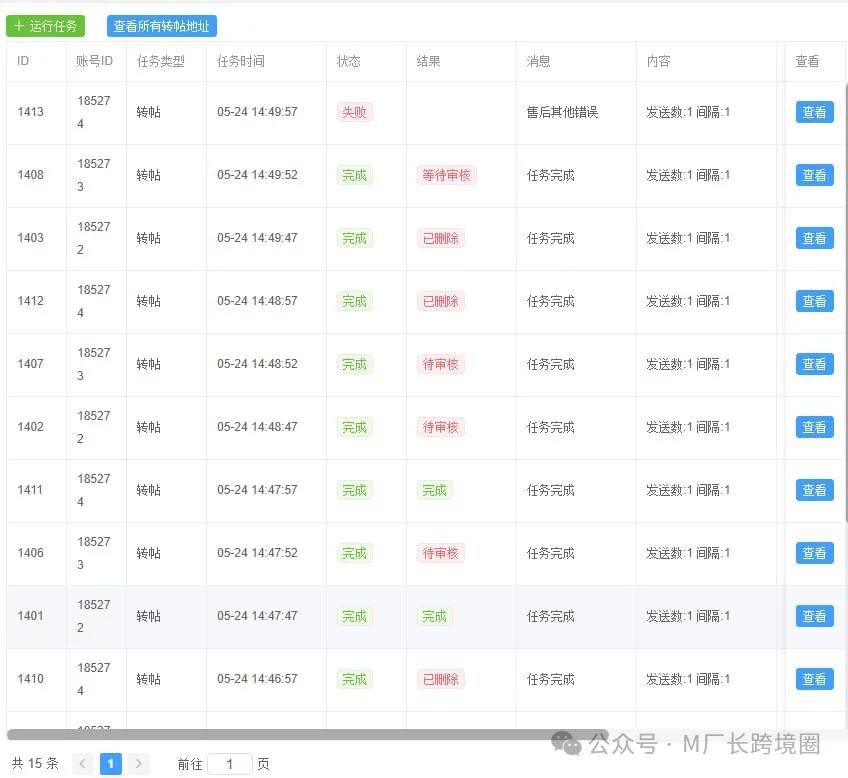The image size is (848, 778).
Task: Click ID cell 1407
Action: (x=30, y=364)
